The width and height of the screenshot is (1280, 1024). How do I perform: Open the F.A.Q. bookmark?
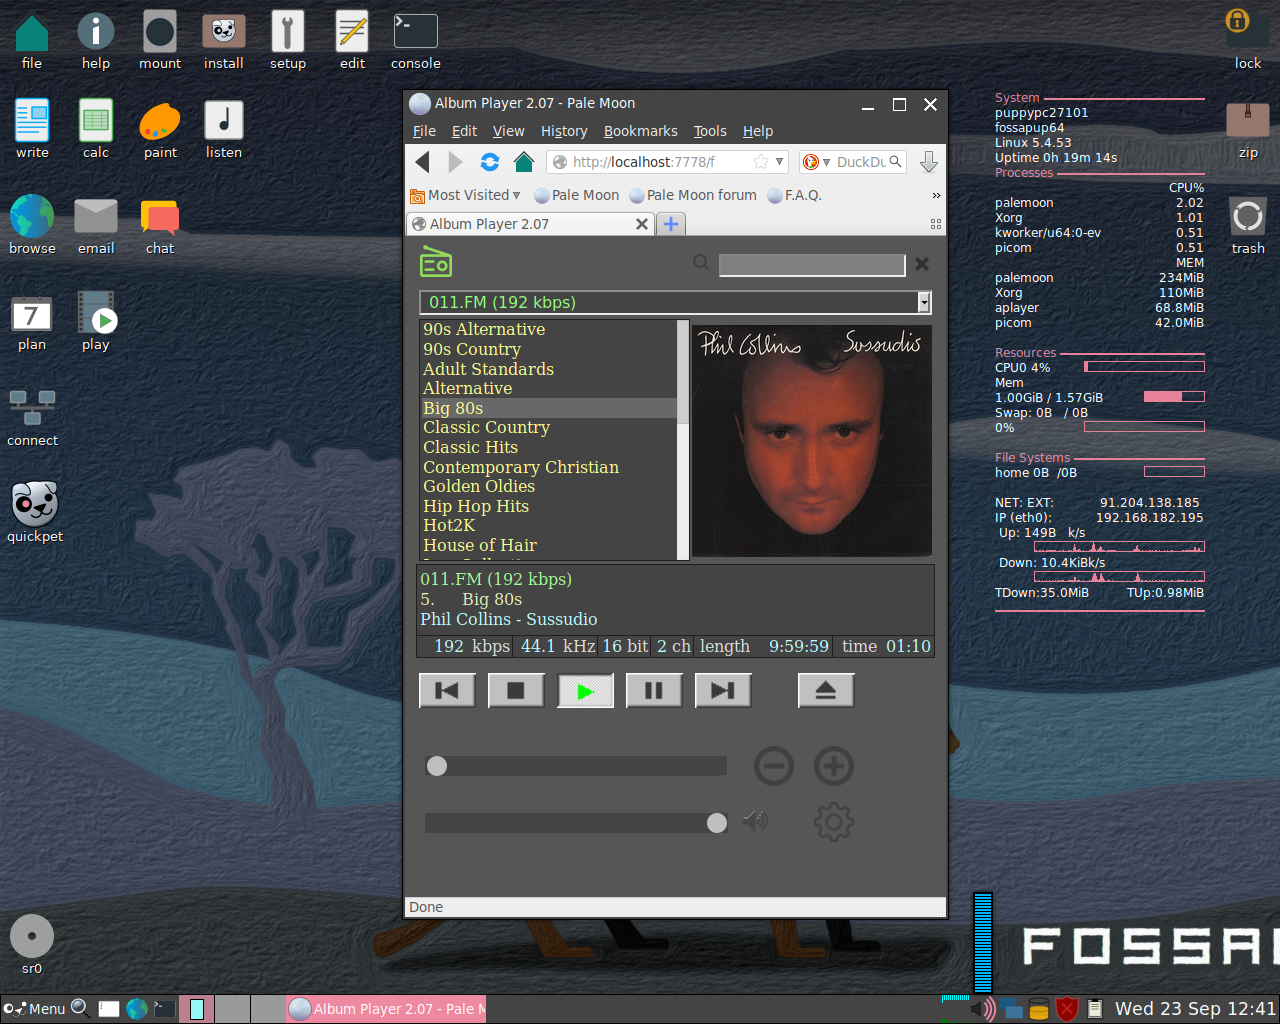pyautogui.click(x=795, y=195)
